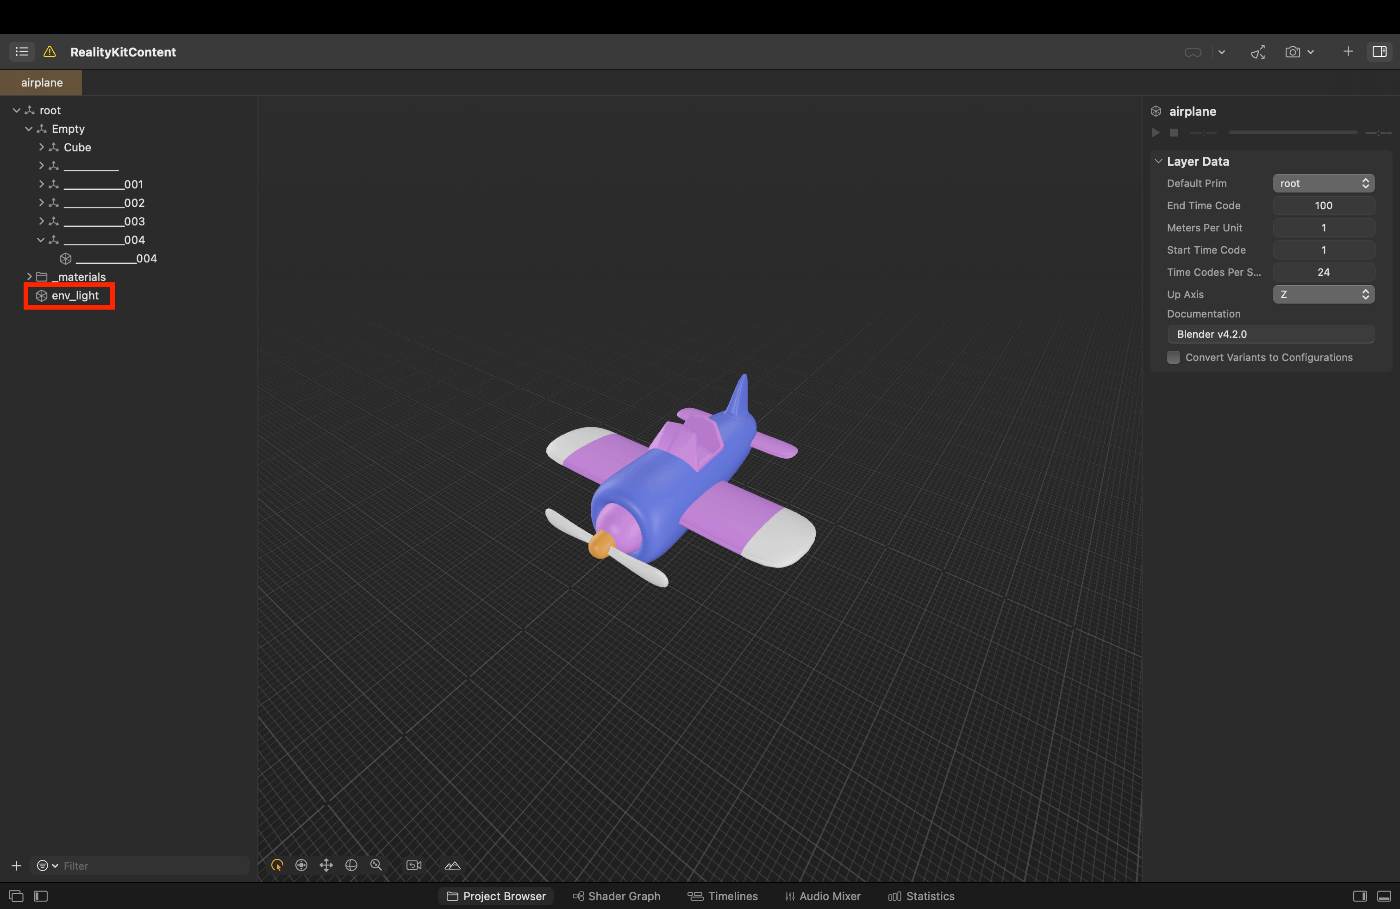Expand the node ending in 002
1400x909 pixels.
tap(41, 203)
